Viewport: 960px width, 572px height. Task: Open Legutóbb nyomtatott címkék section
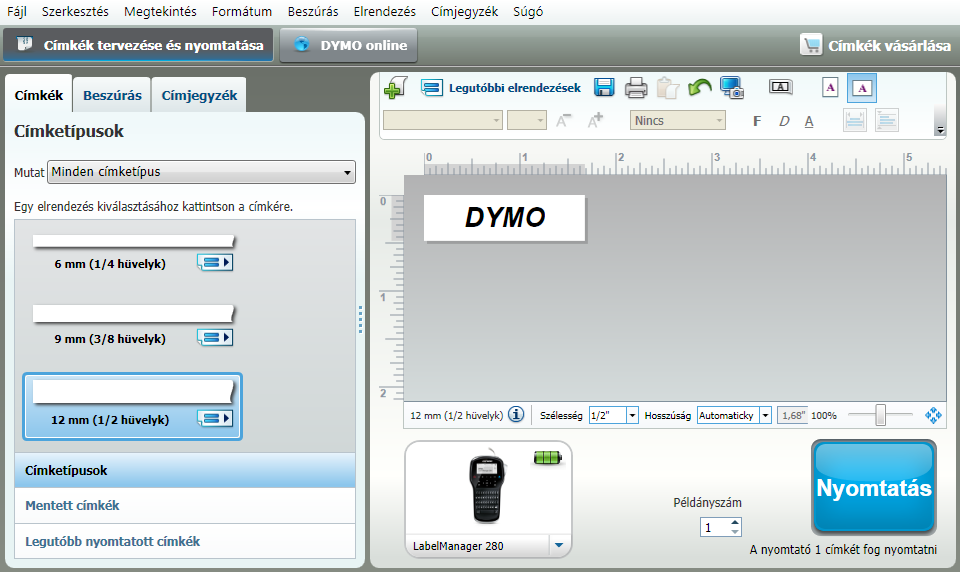pos(185,541)
